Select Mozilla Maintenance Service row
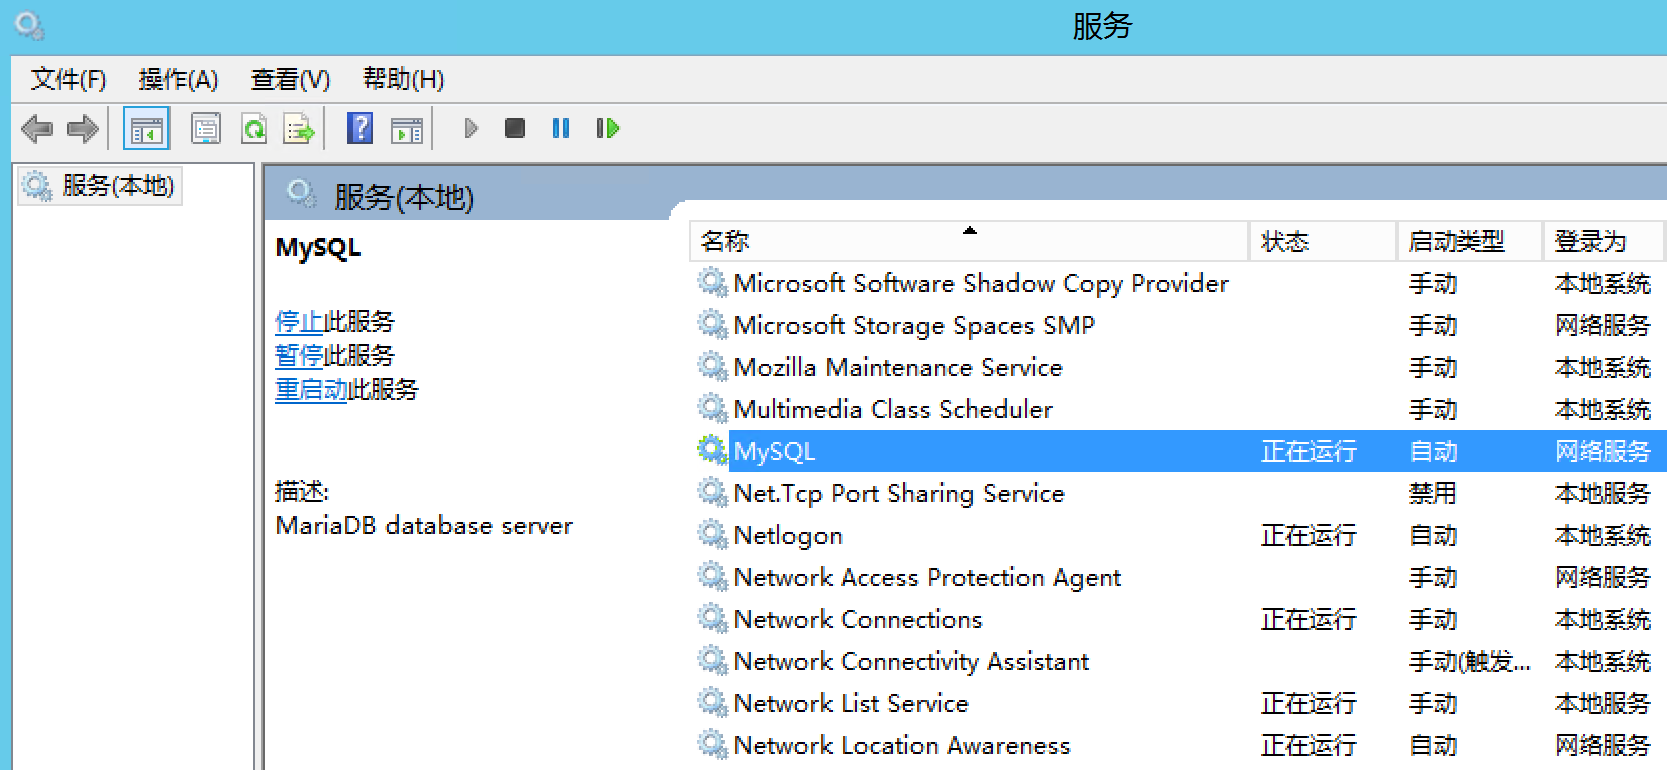 [897, 367]
